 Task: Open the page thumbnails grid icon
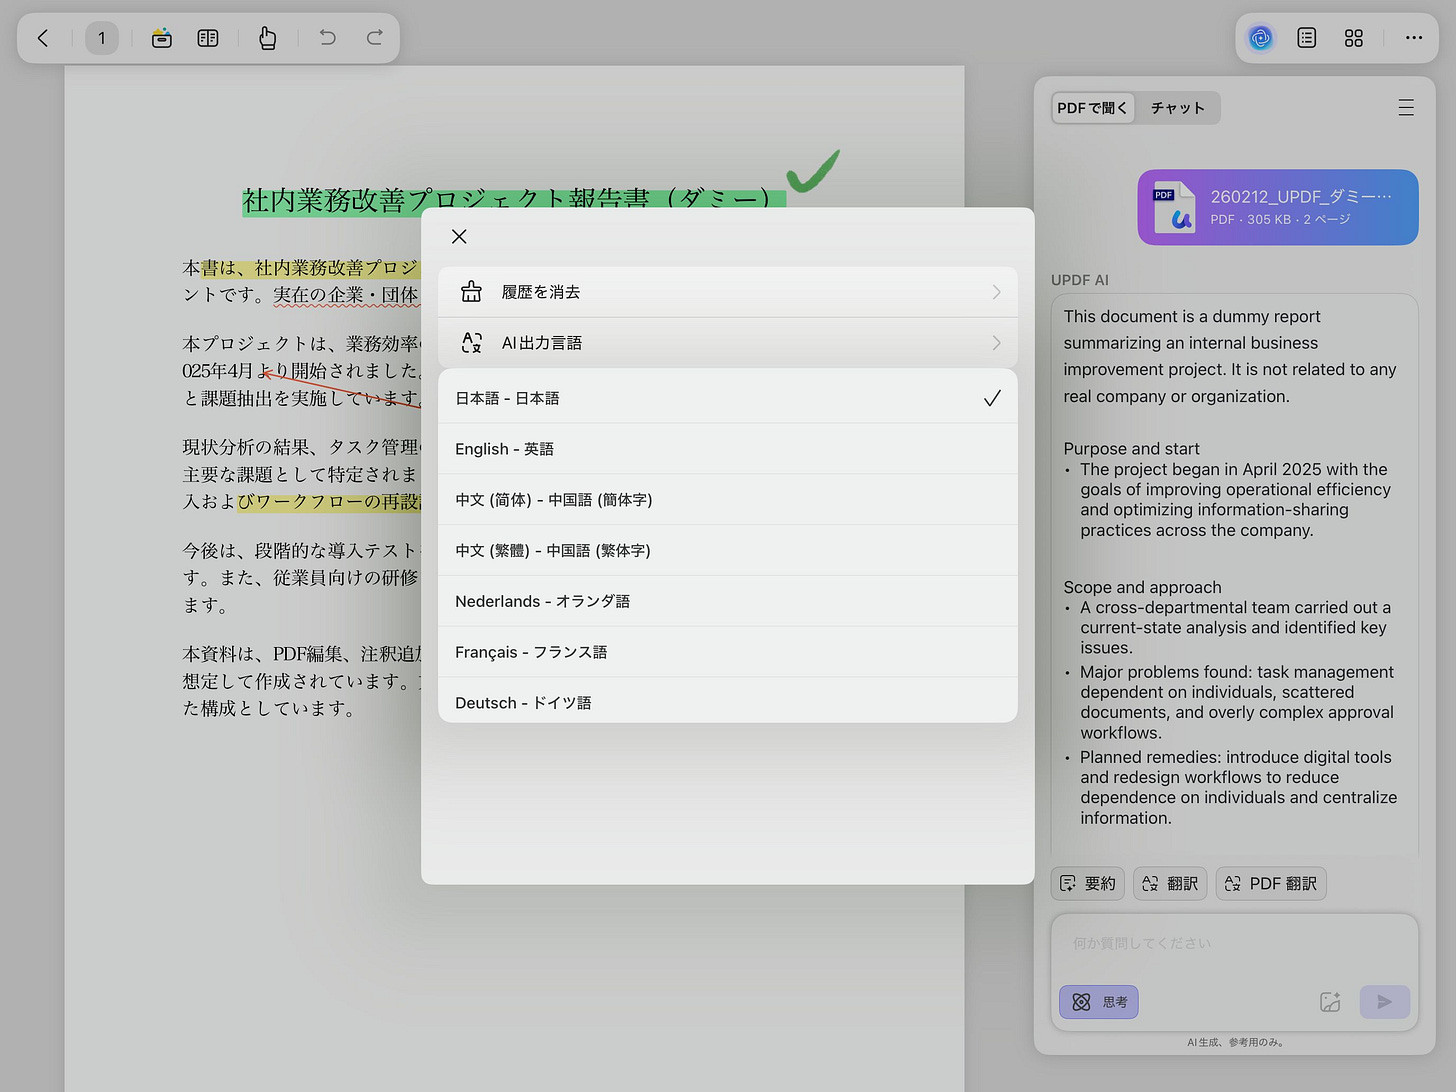pos(1354,38)
